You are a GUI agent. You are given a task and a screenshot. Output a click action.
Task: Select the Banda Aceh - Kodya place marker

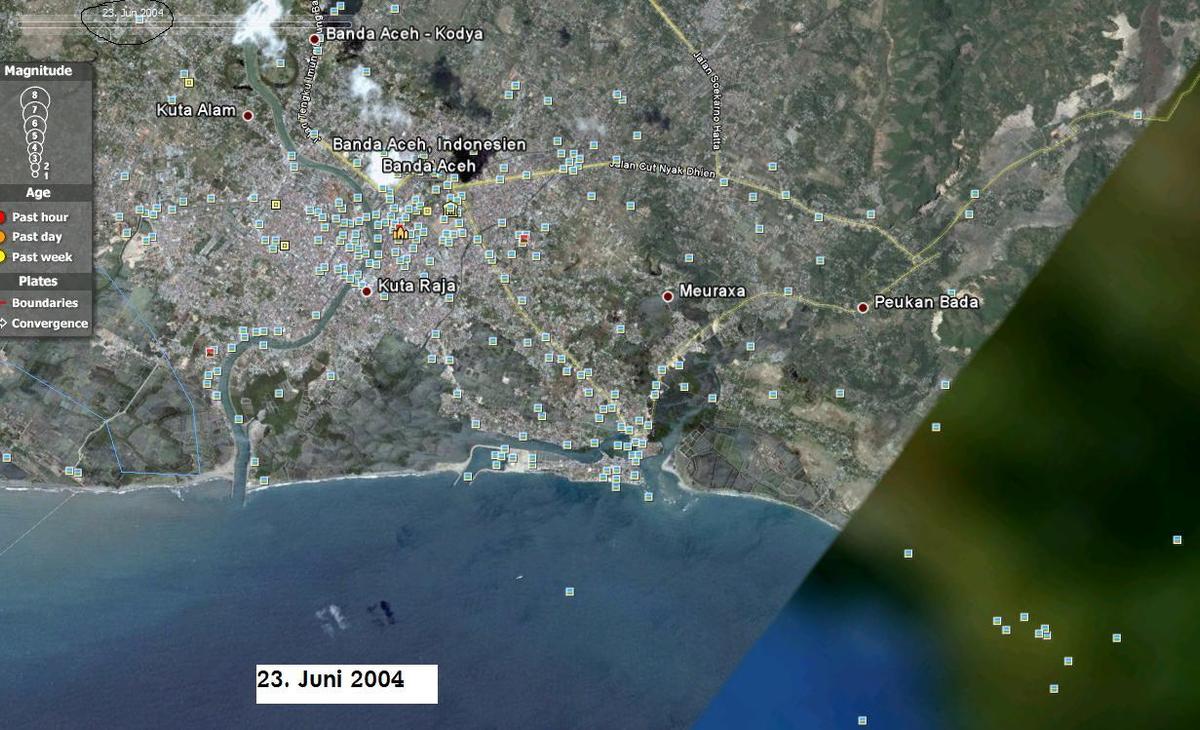click(314, 39)
